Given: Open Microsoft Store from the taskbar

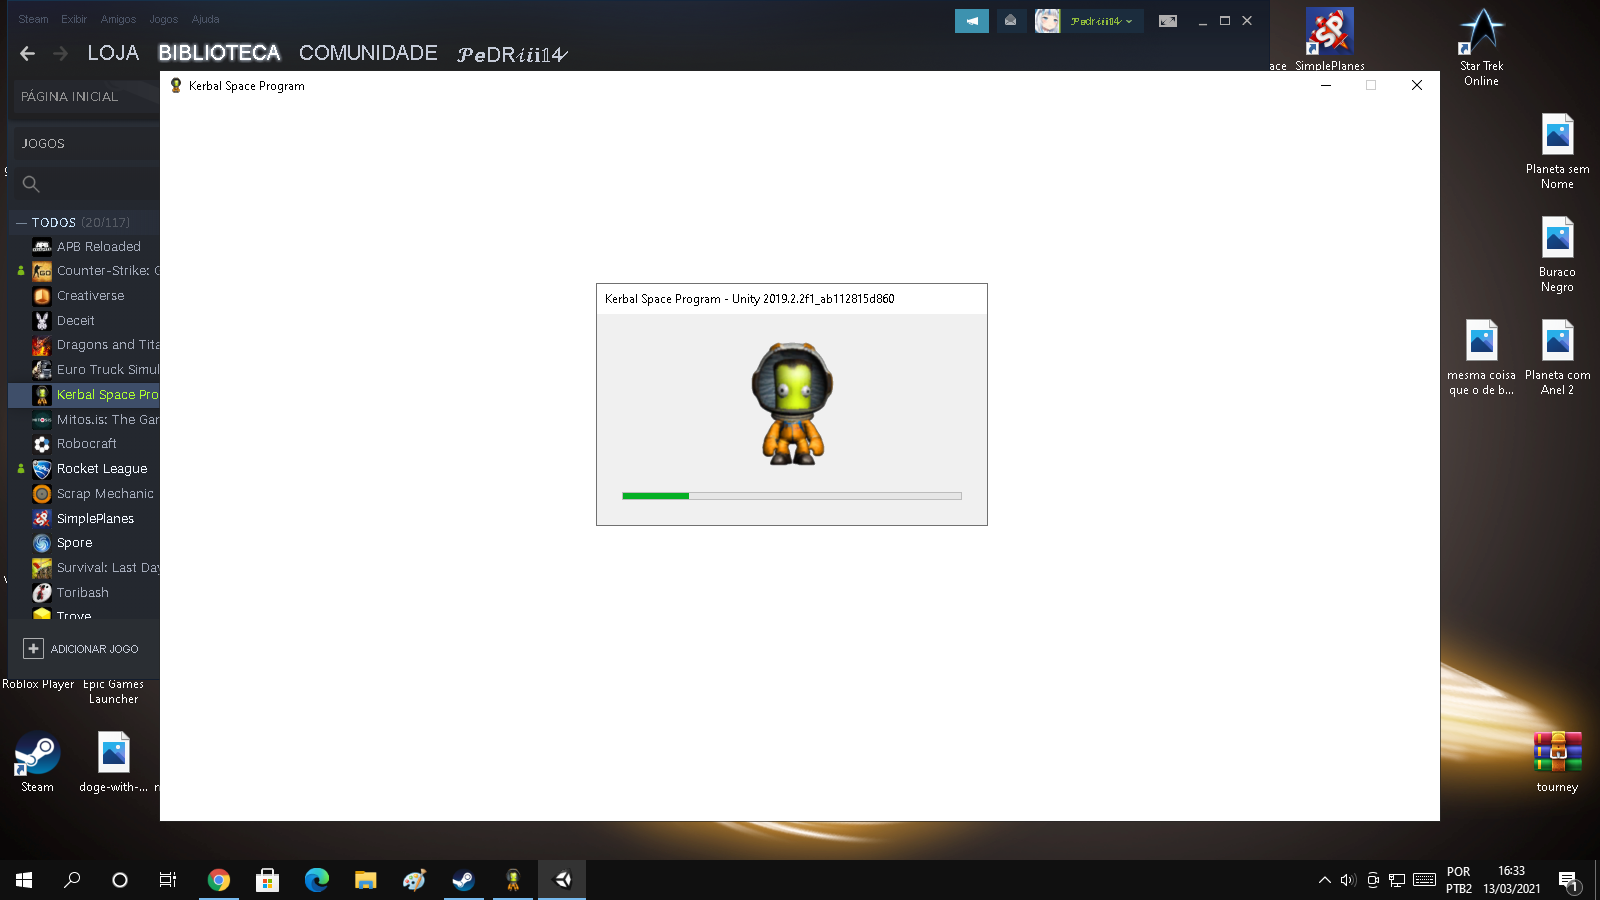Looking at the screenshot, I should [267, 880].
